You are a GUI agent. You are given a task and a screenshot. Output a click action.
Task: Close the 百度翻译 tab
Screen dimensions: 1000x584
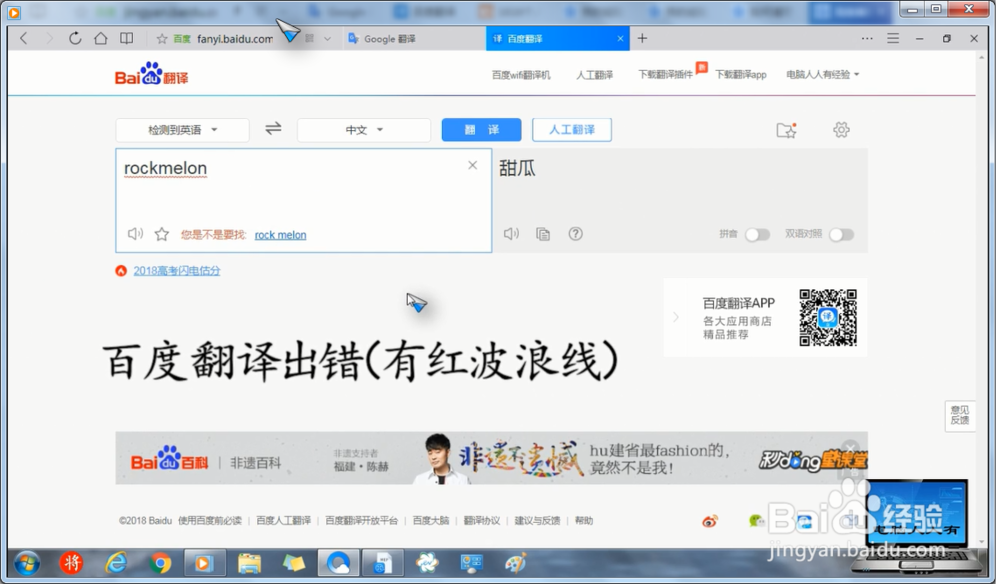pos(620,39)
